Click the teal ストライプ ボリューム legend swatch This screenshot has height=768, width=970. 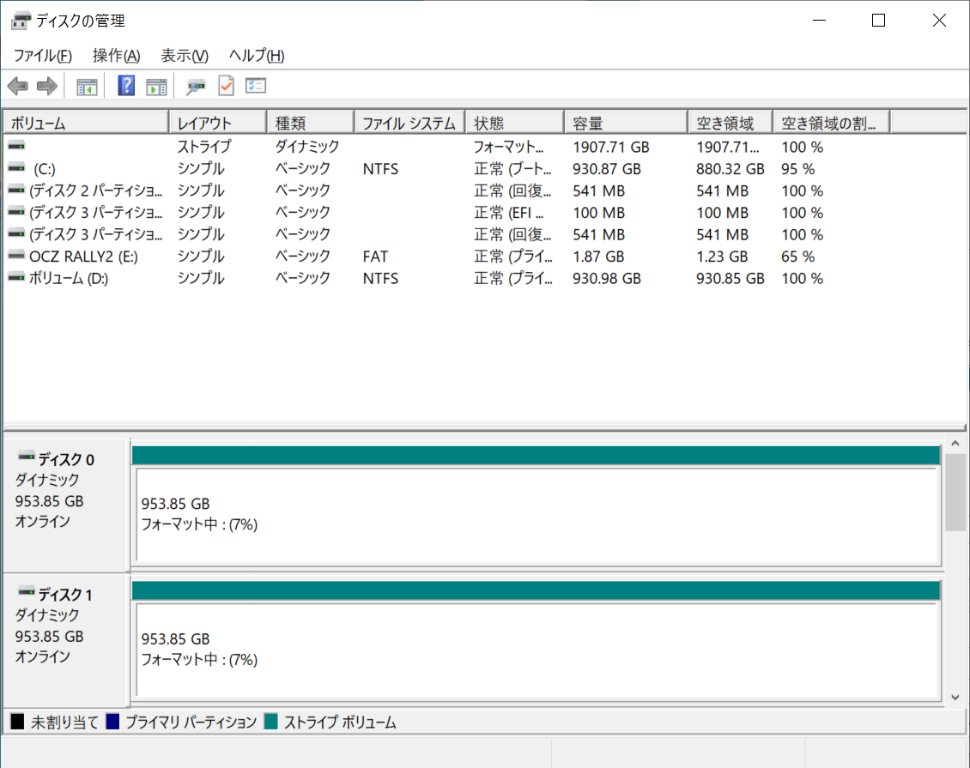pos(270,722)
